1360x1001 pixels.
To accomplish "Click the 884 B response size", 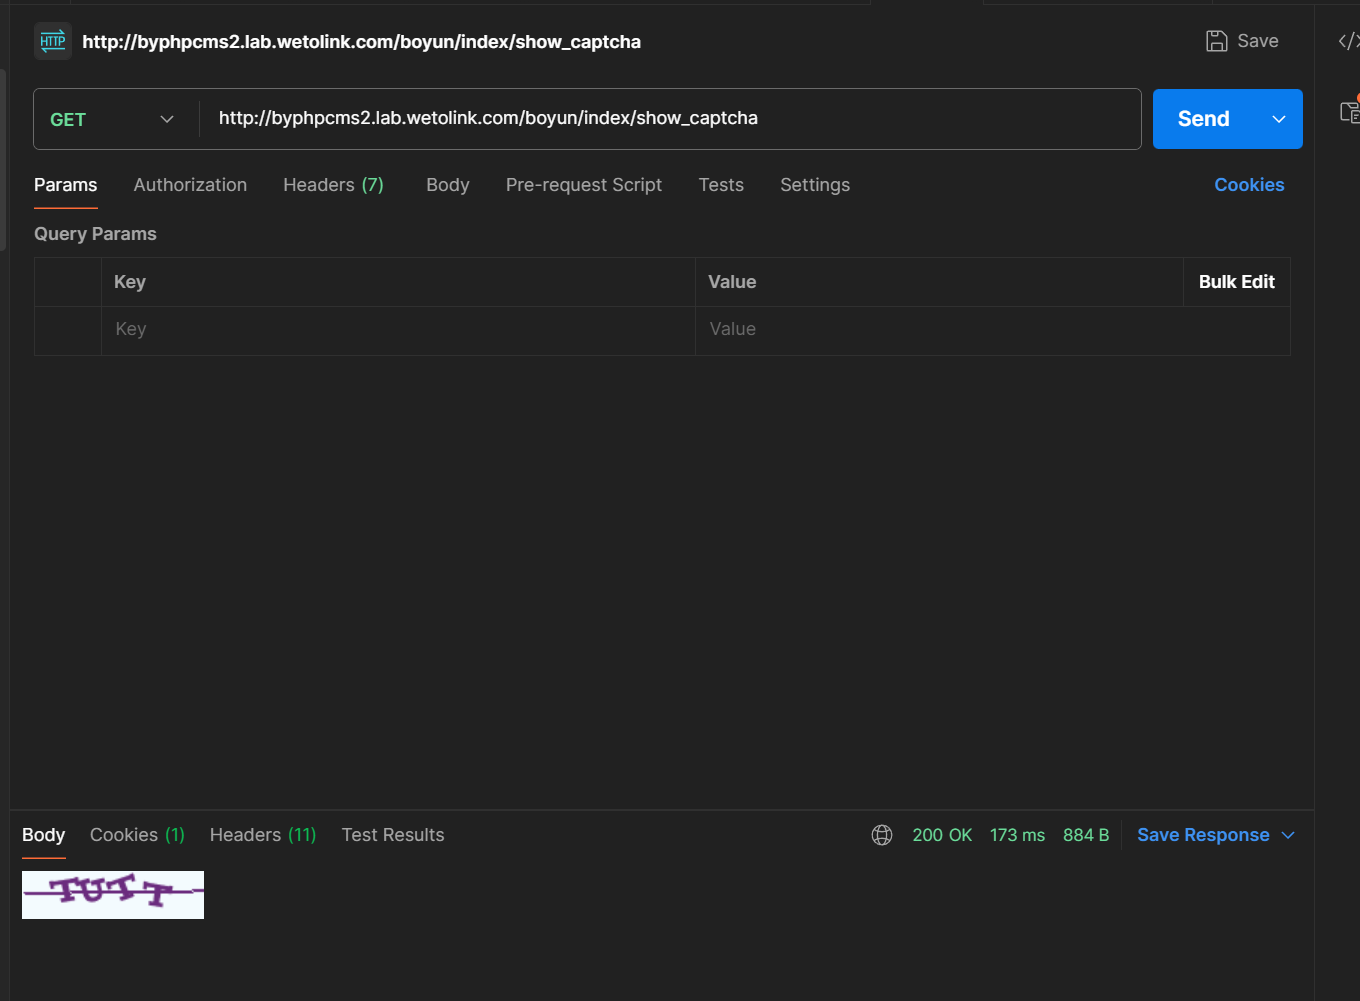I will [1086, 835].
